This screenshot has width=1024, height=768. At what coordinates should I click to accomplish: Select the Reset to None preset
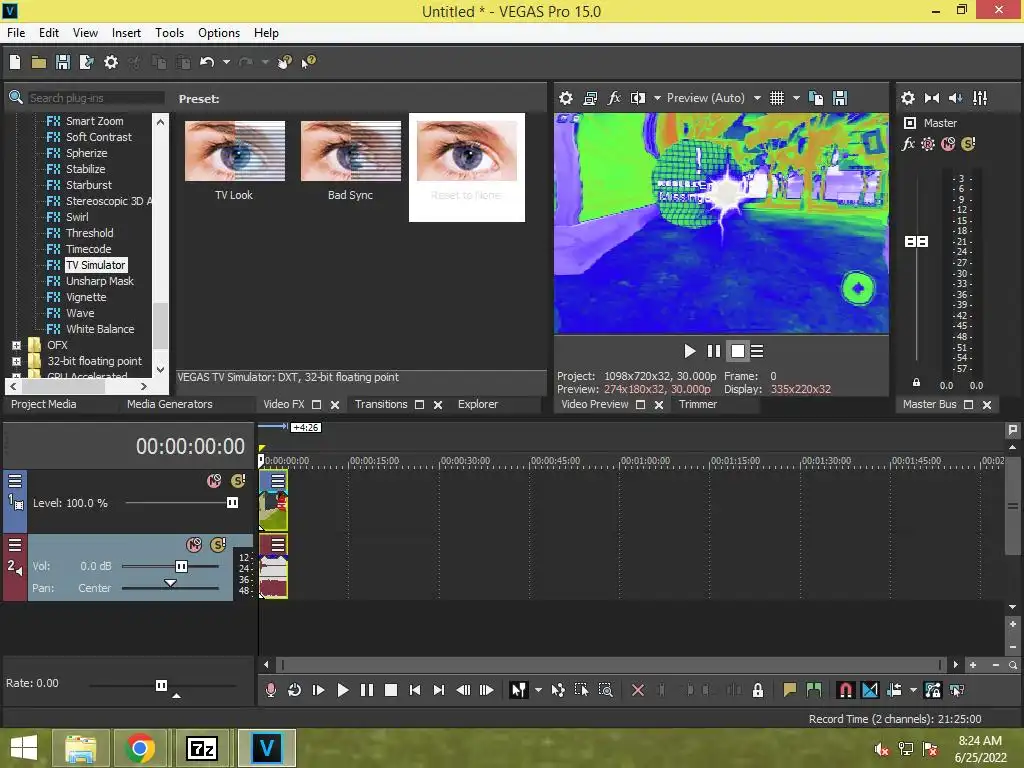(467, 167)
